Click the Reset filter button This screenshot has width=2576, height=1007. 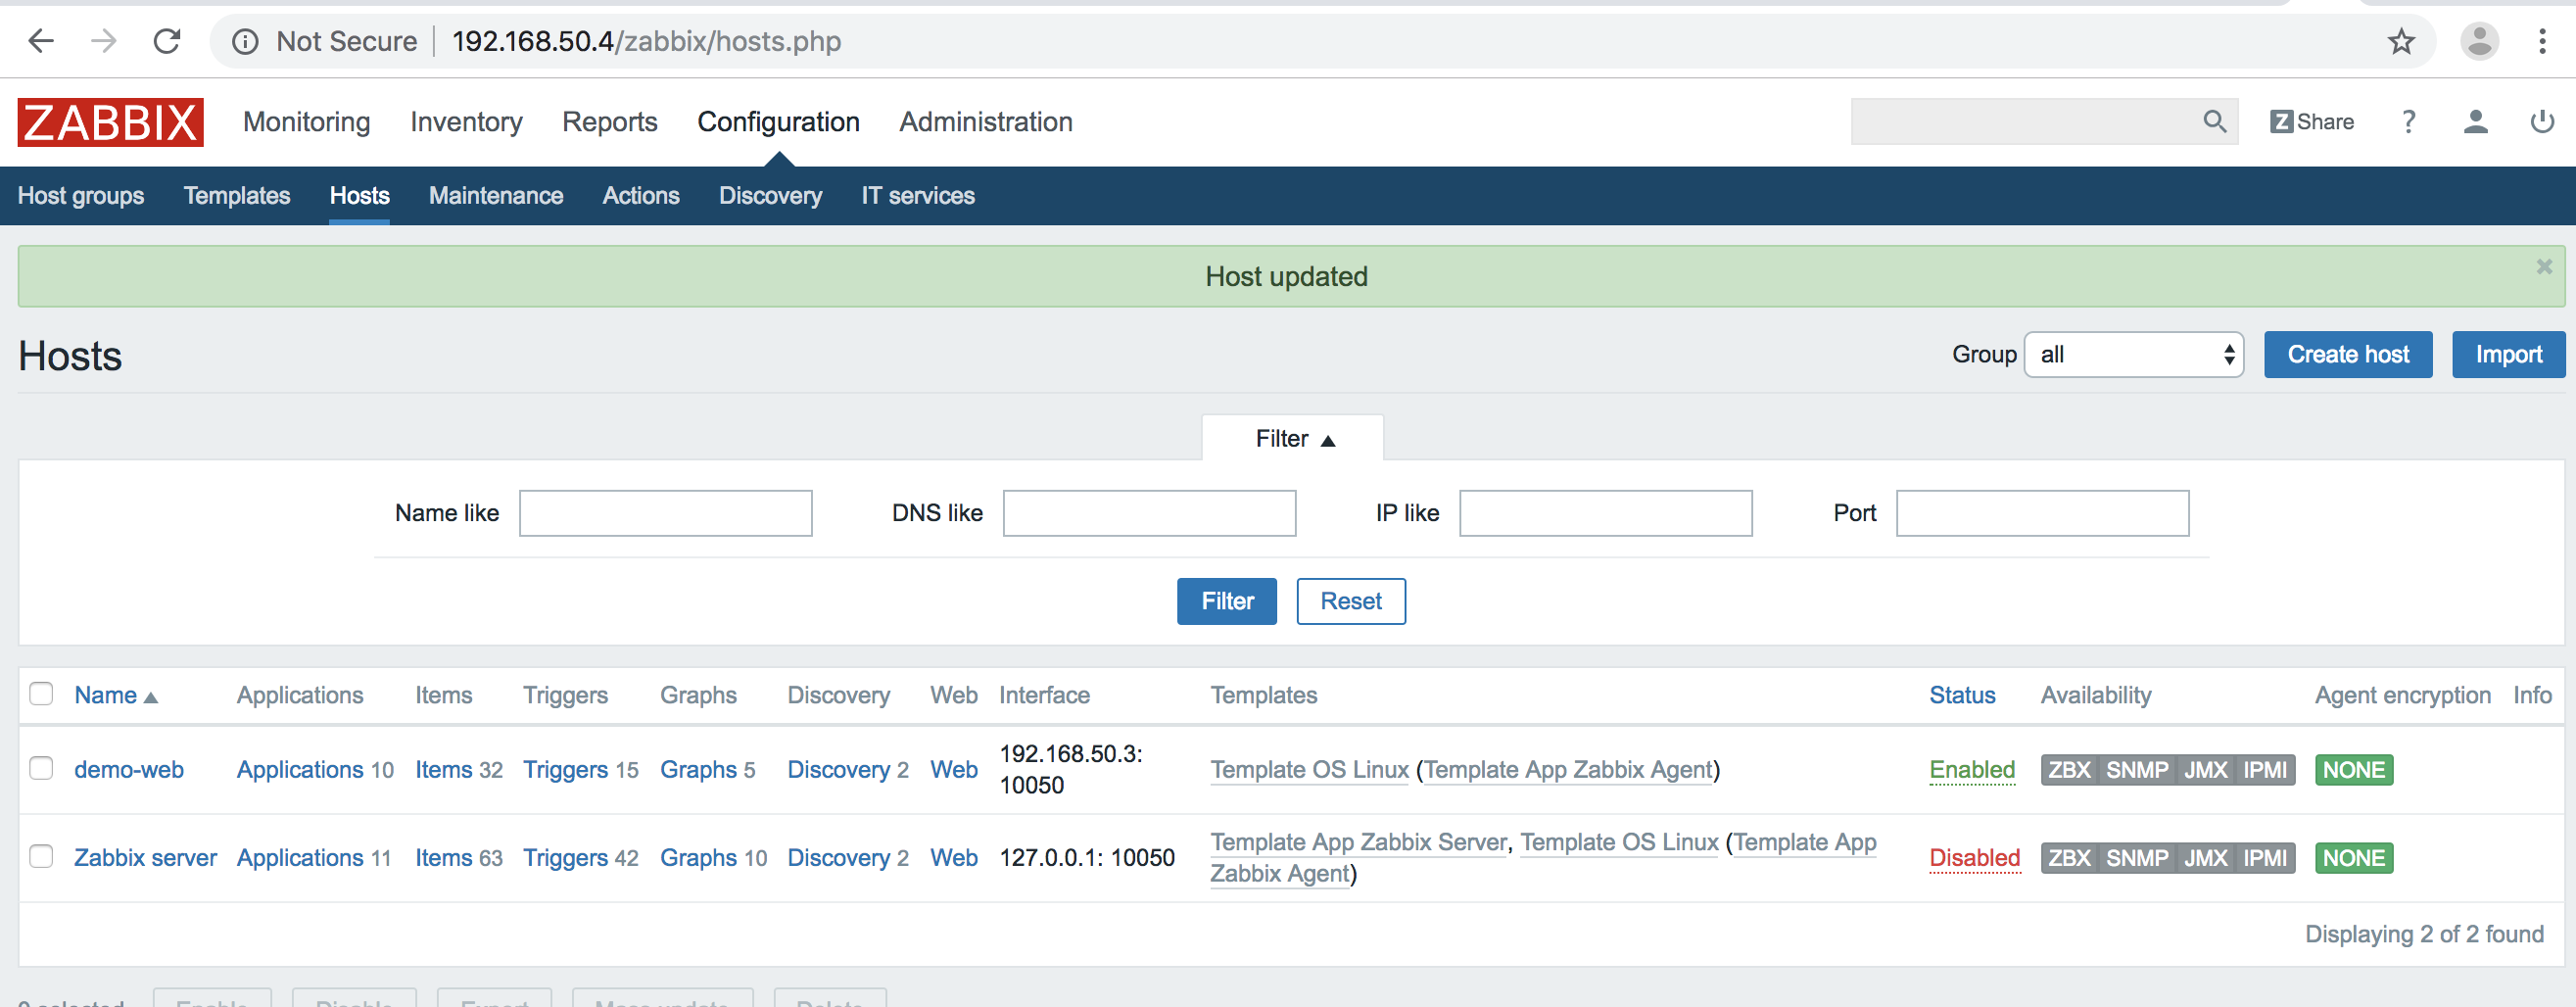pyautogui.click(x=1350, y=601)
